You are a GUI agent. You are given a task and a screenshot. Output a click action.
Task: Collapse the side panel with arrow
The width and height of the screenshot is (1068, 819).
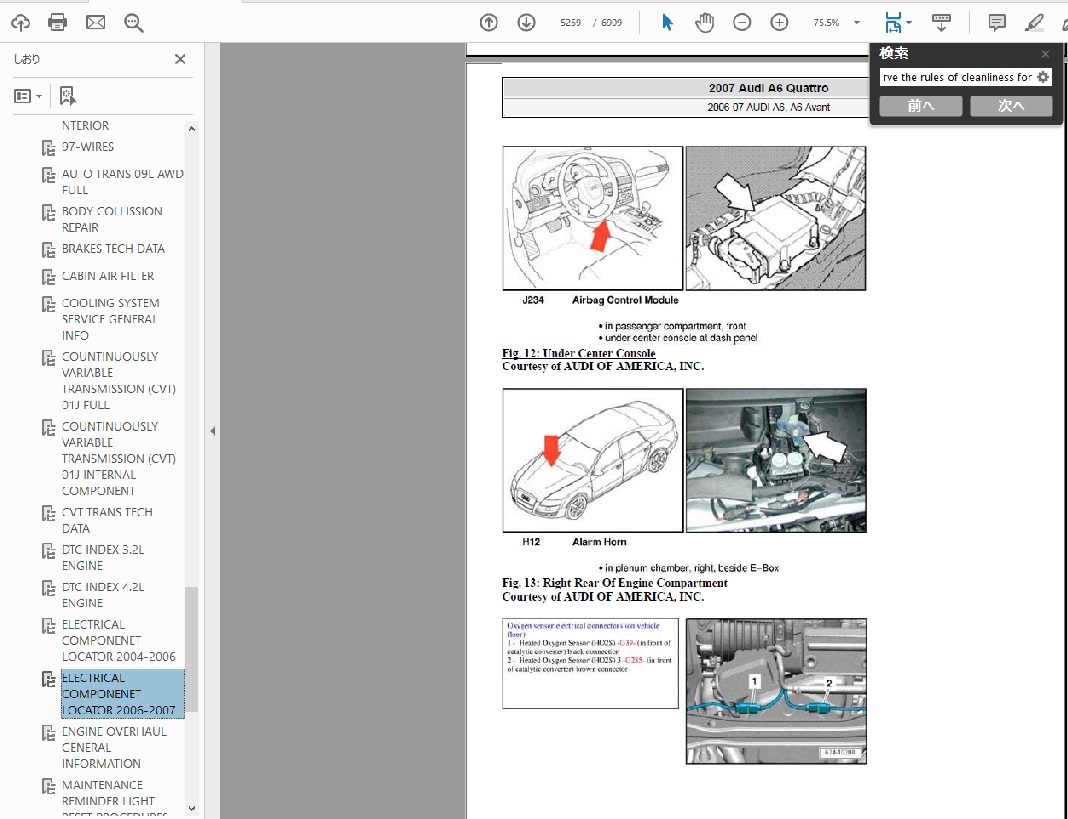coord(213,431)
